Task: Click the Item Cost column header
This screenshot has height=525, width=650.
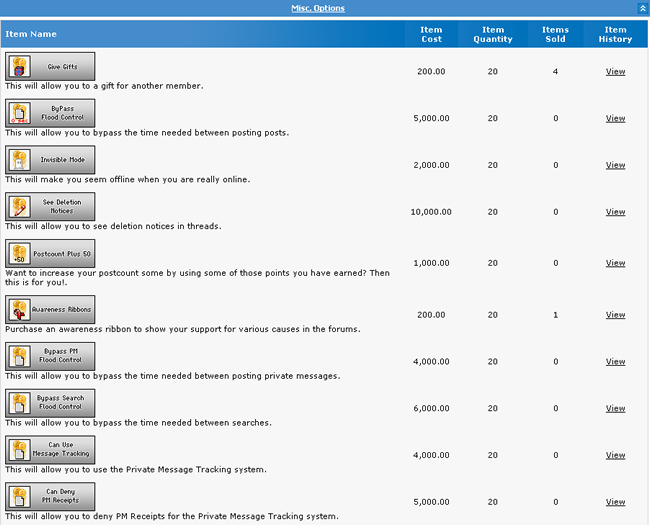Action: point(431,34)
